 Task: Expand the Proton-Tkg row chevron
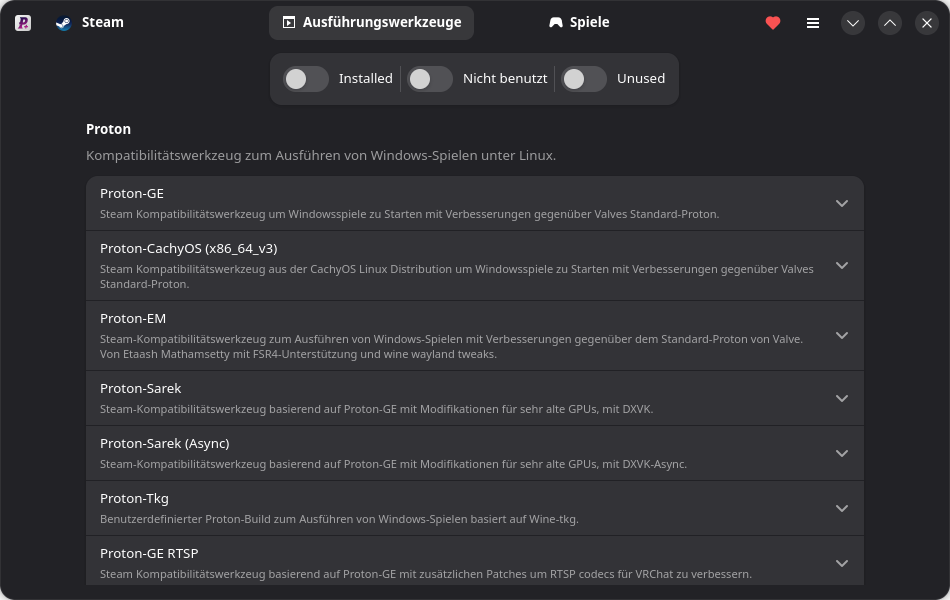point(842,508)
